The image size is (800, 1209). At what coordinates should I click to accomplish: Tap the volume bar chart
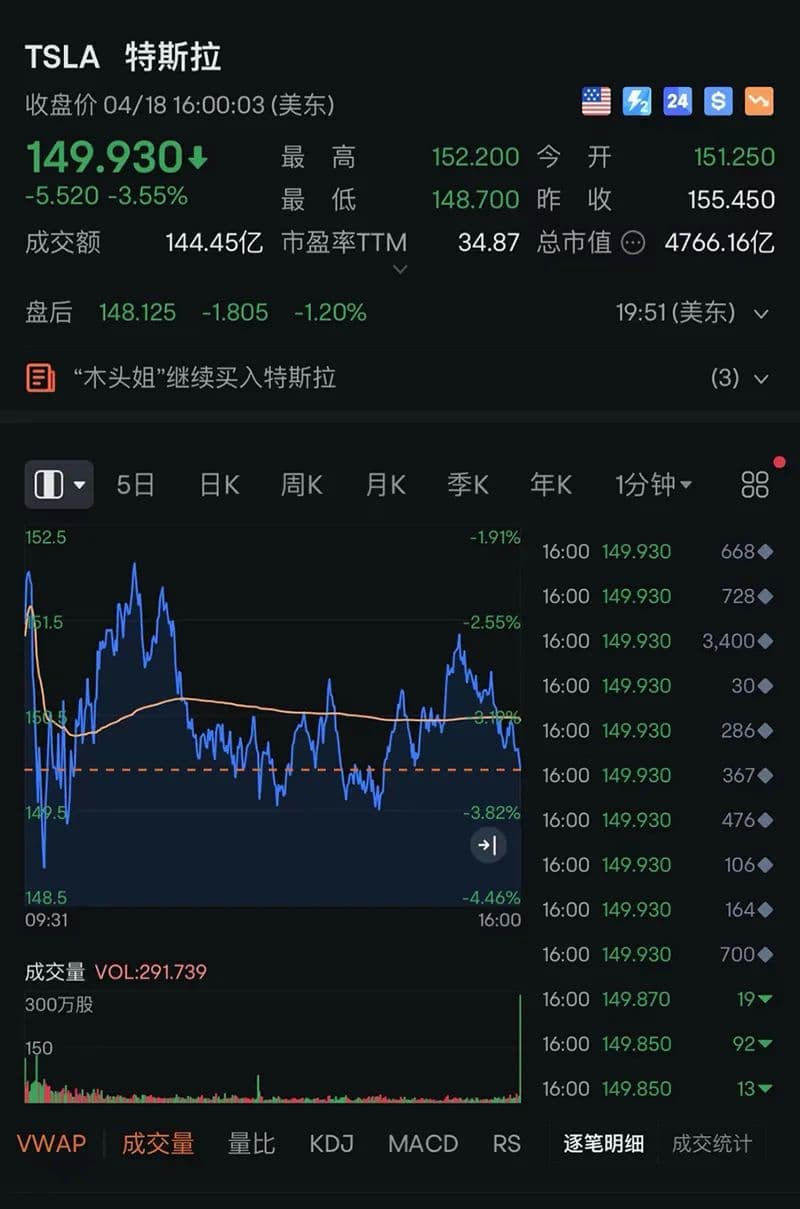click(272, 1047)
